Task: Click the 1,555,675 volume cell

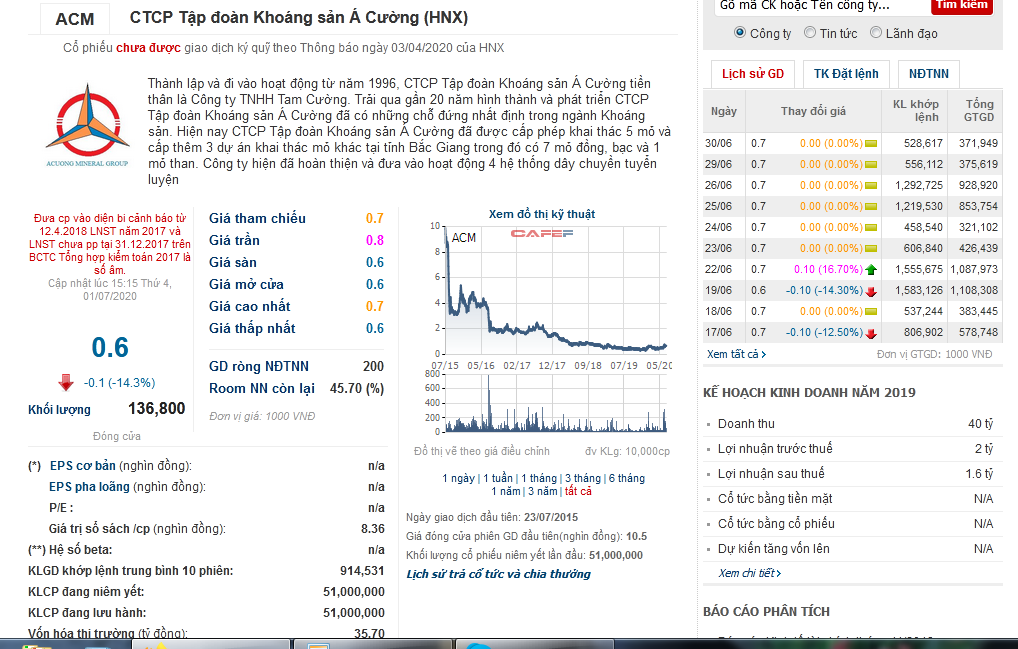Action: (x=918, y=269)
